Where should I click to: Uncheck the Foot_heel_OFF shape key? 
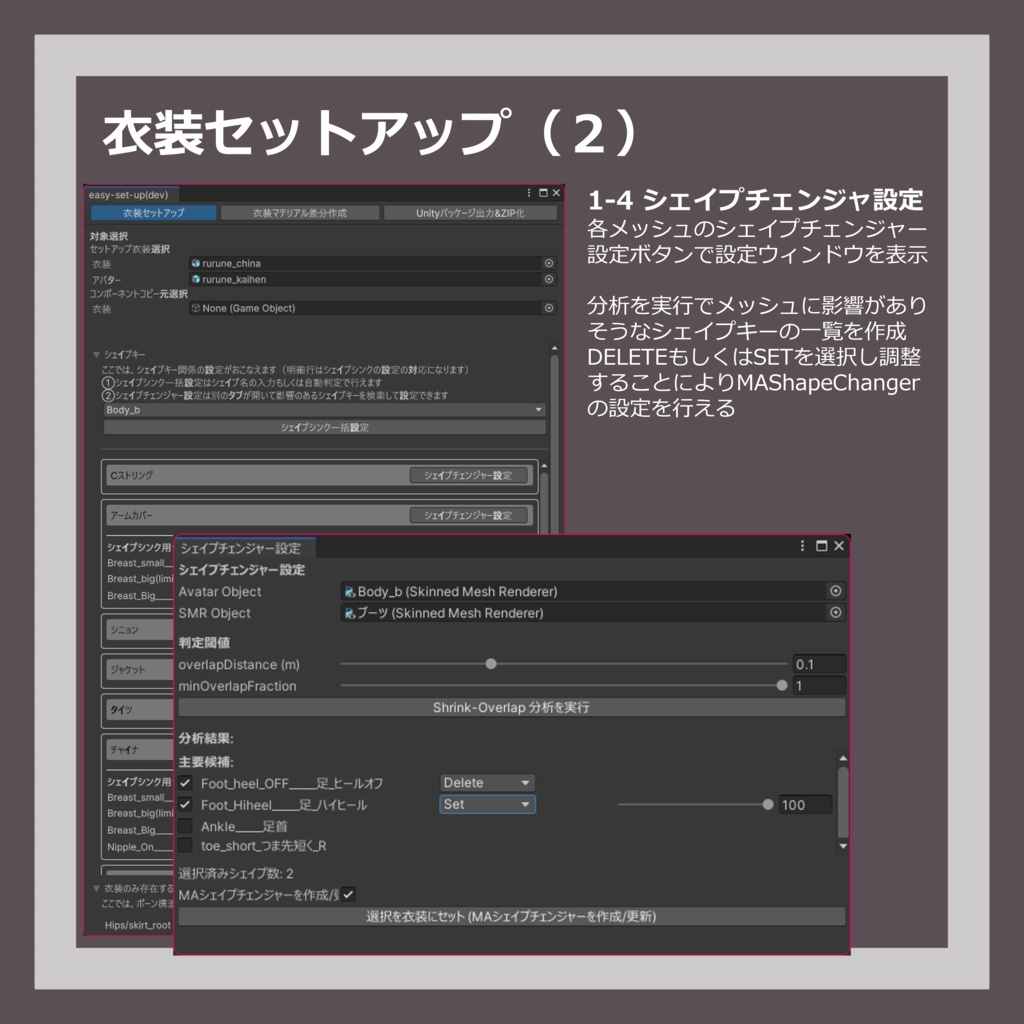(186, 782)
